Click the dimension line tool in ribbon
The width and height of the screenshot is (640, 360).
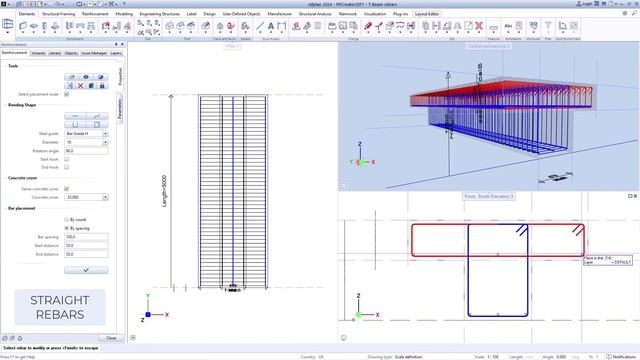pos(282,26)
